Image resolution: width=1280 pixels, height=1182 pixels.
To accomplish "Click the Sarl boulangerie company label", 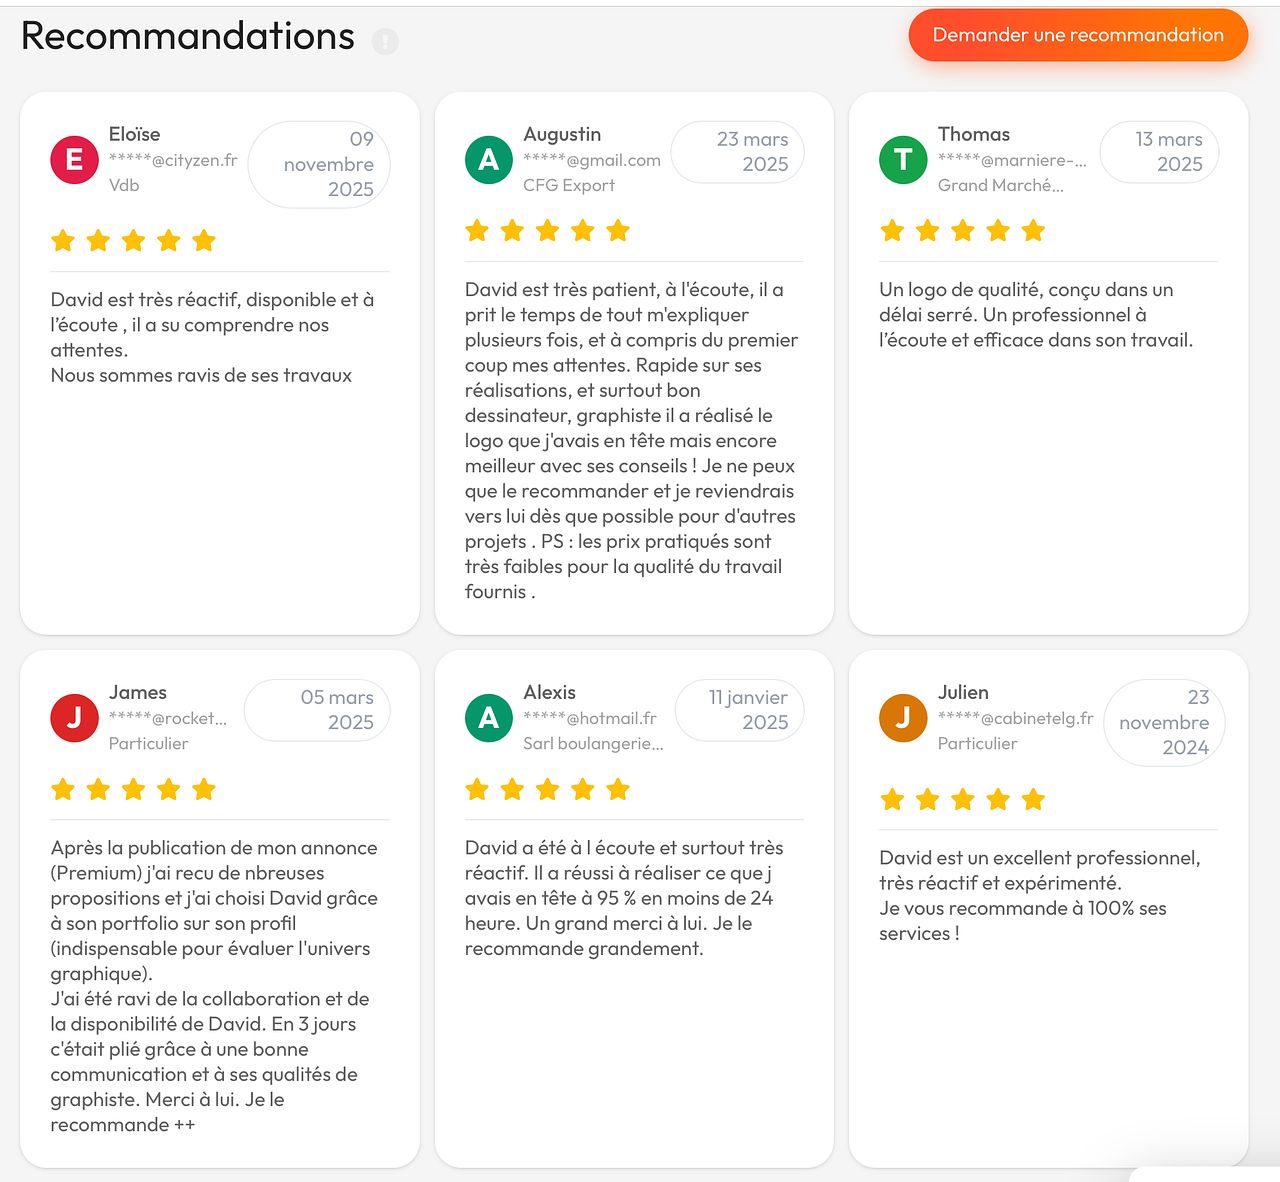I will [593, 743].
